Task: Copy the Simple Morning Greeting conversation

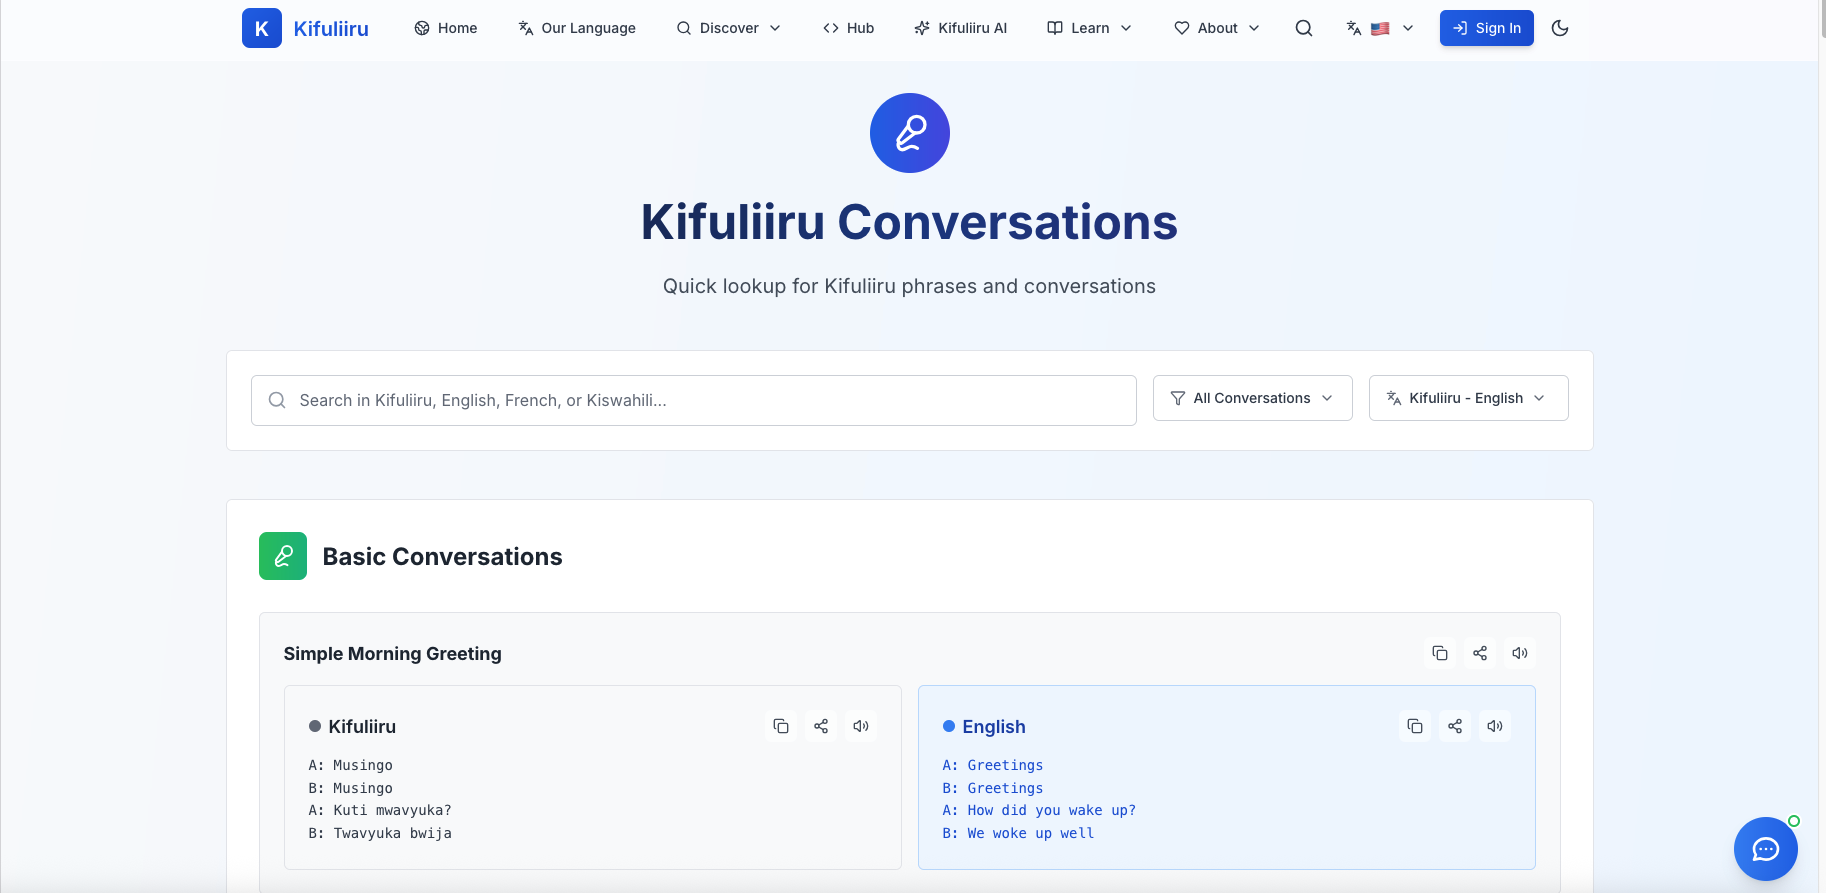Action: (x=1440, y=653)
